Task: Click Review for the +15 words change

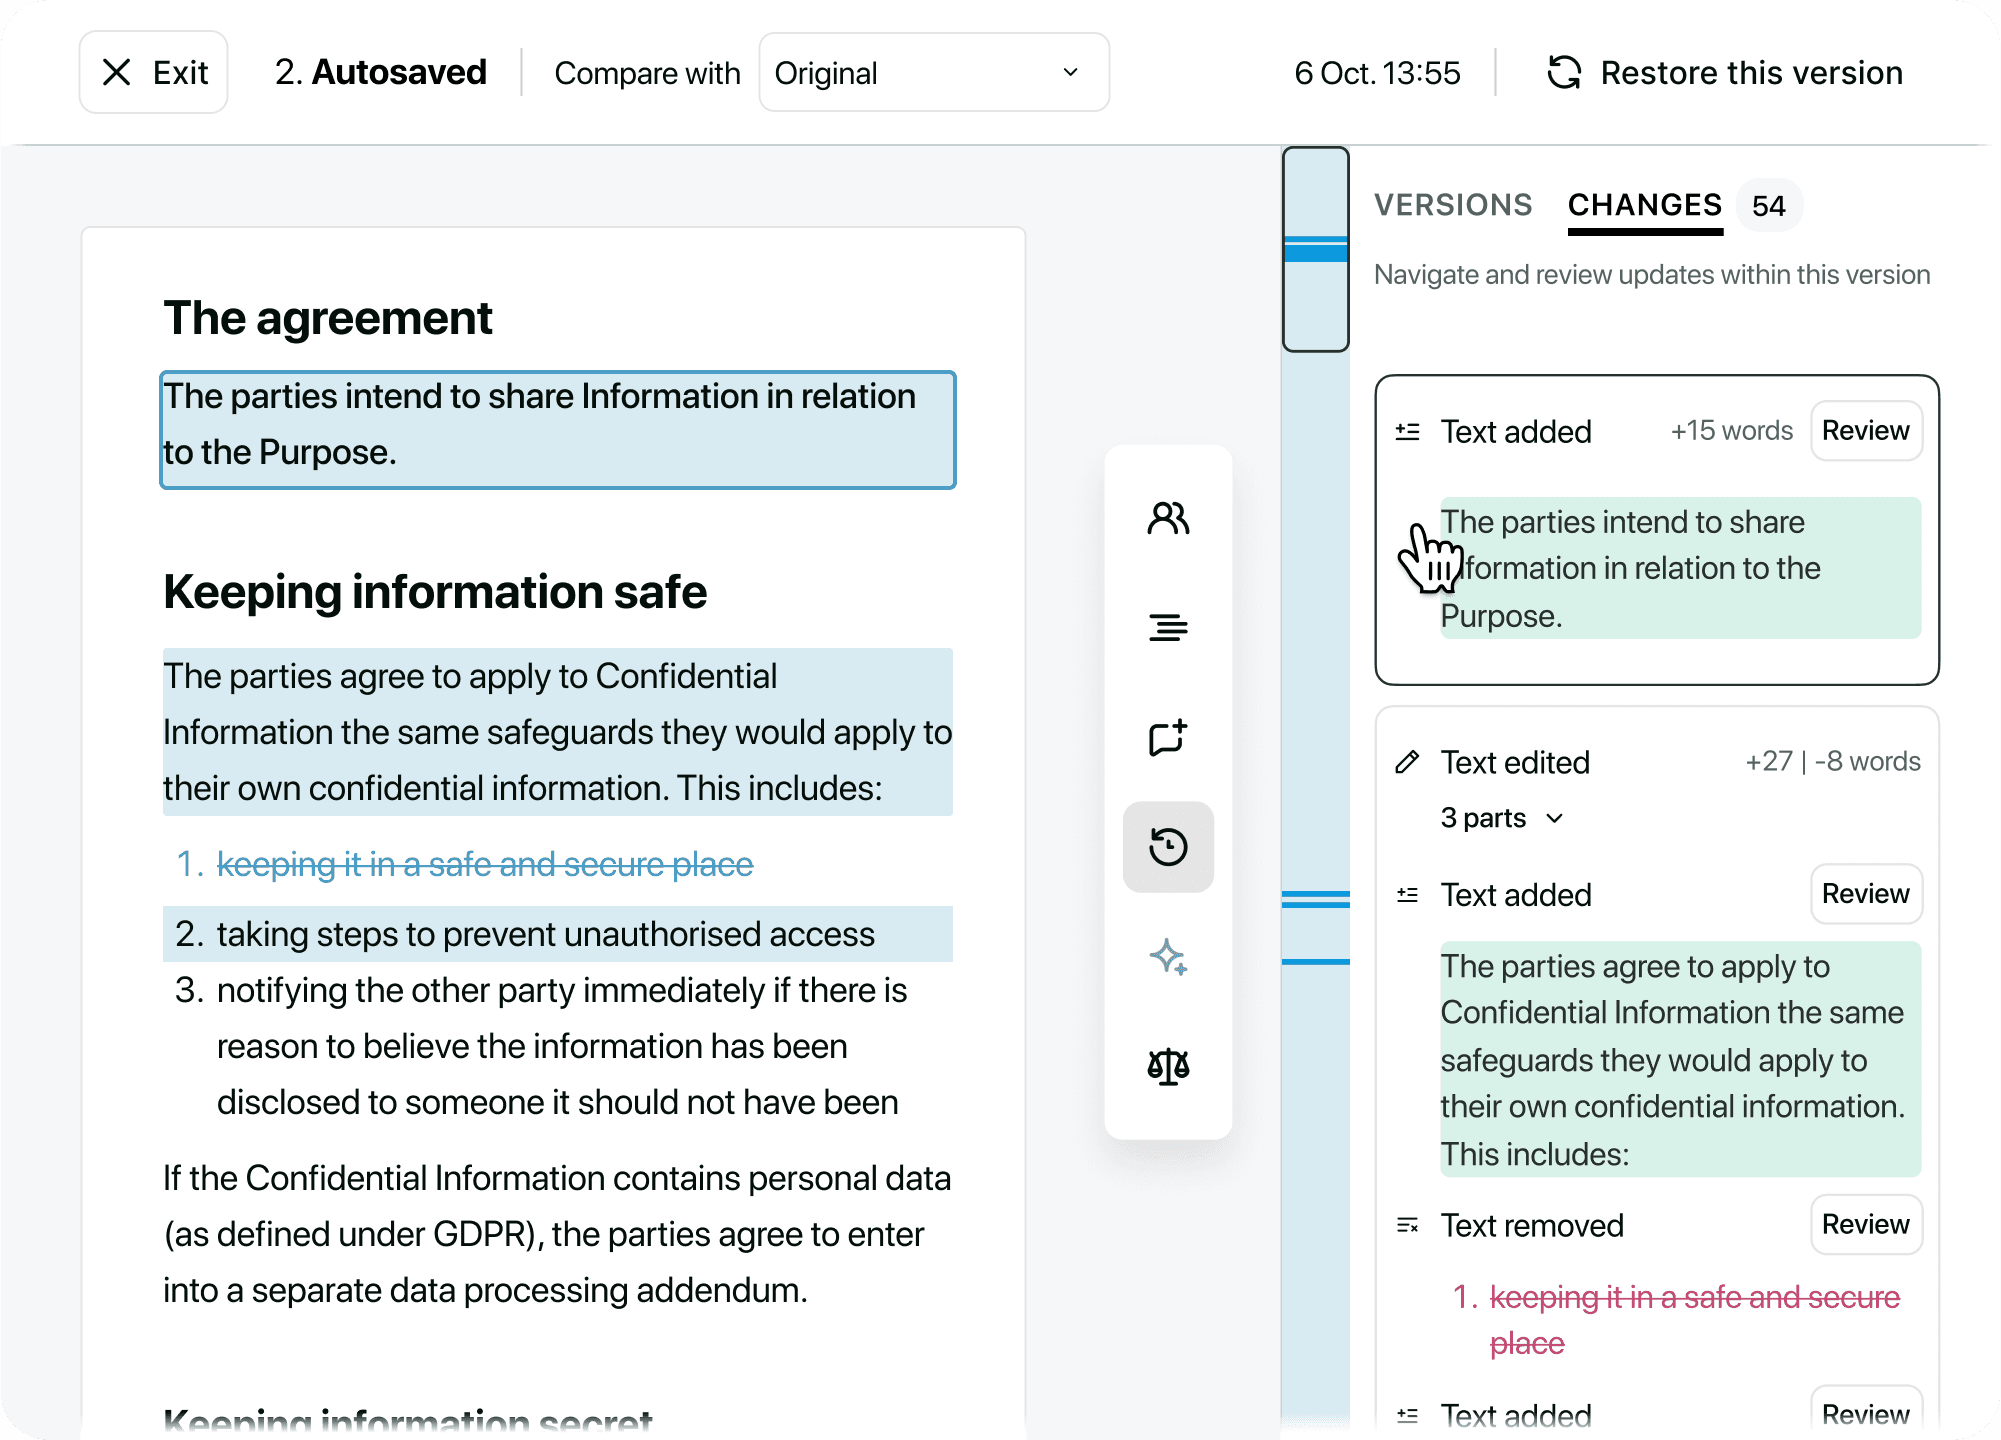Action: [x=1865, y=431]
